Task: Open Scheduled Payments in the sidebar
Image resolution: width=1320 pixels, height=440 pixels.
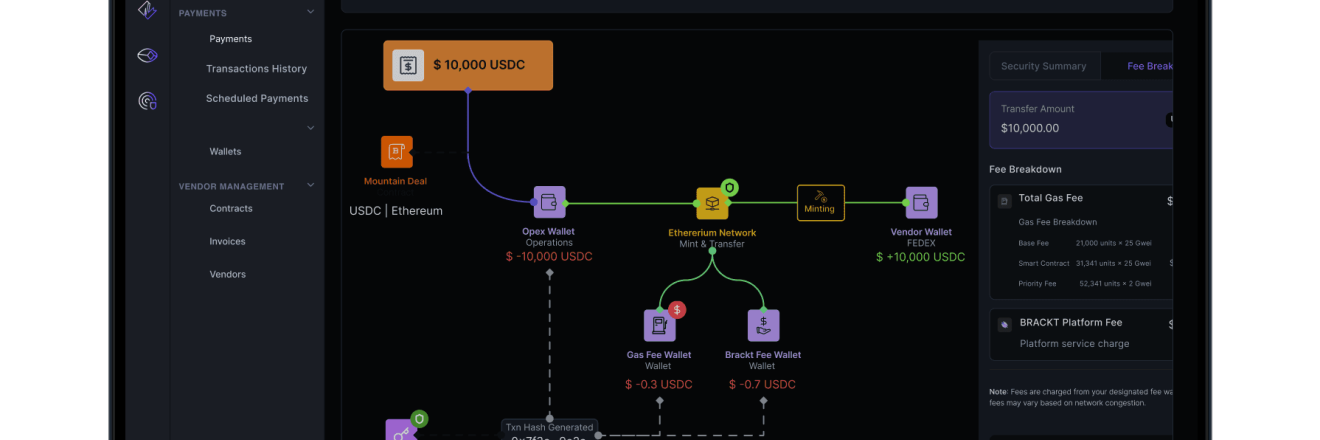Action: tap(257, 99)
